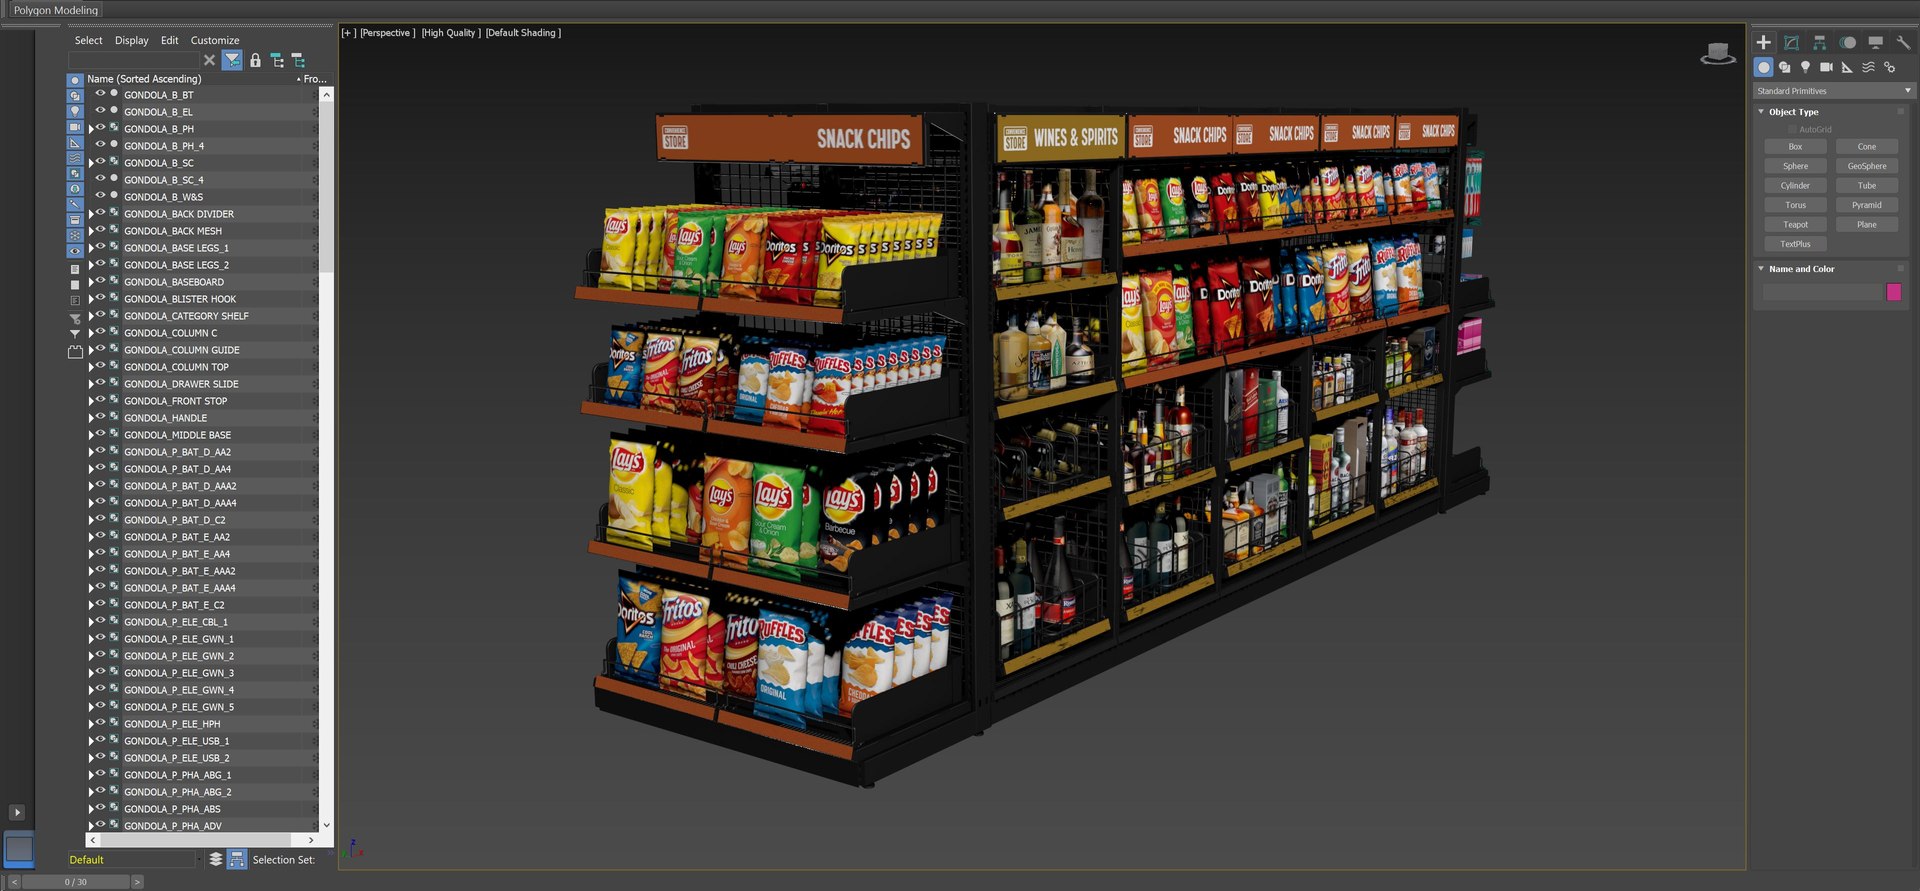The image size is (1920, 891).
Task: Open the Standard Primitives dropdown
Action: click(x=1833, y=91)
